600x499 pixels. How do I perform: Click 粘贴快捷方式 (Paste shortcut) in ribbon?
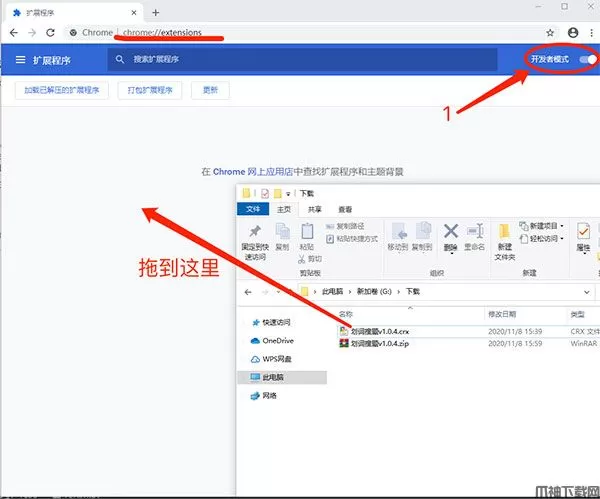coord(352,239)
